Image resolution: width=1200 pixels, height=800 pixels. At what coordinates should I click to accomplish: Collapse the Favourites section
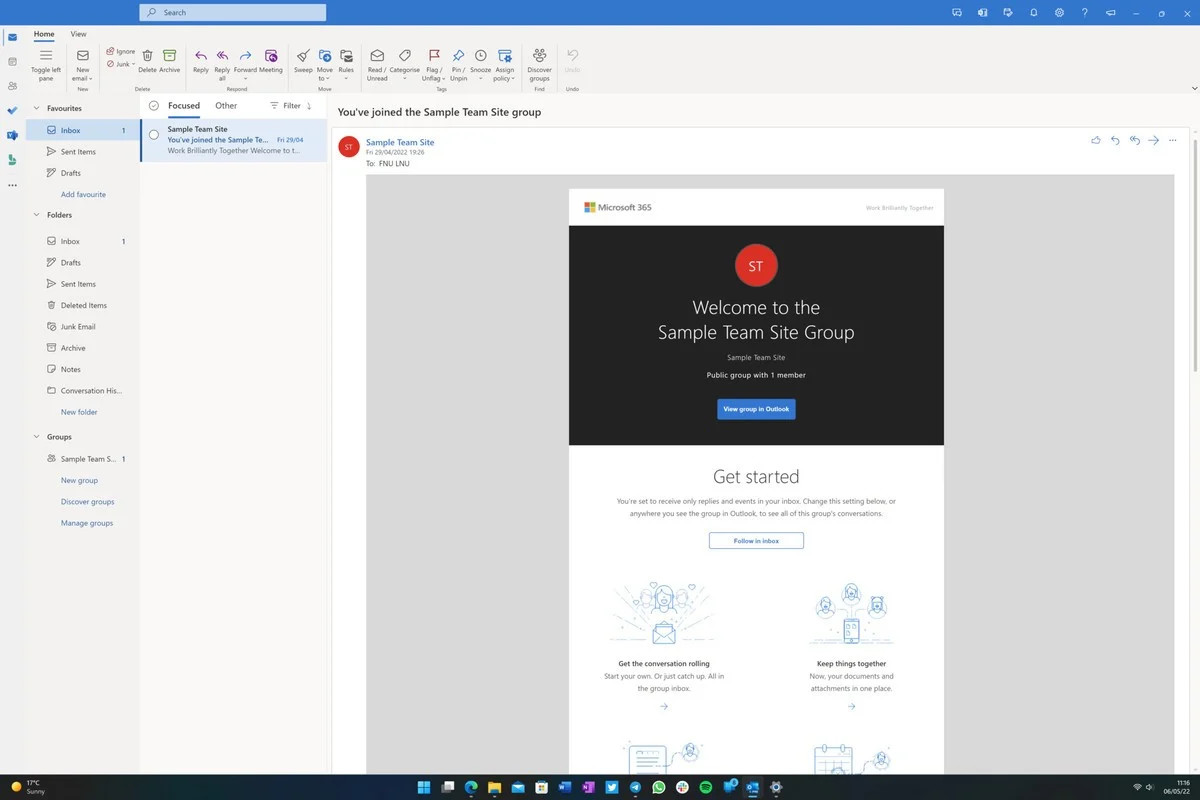point(37,108)
